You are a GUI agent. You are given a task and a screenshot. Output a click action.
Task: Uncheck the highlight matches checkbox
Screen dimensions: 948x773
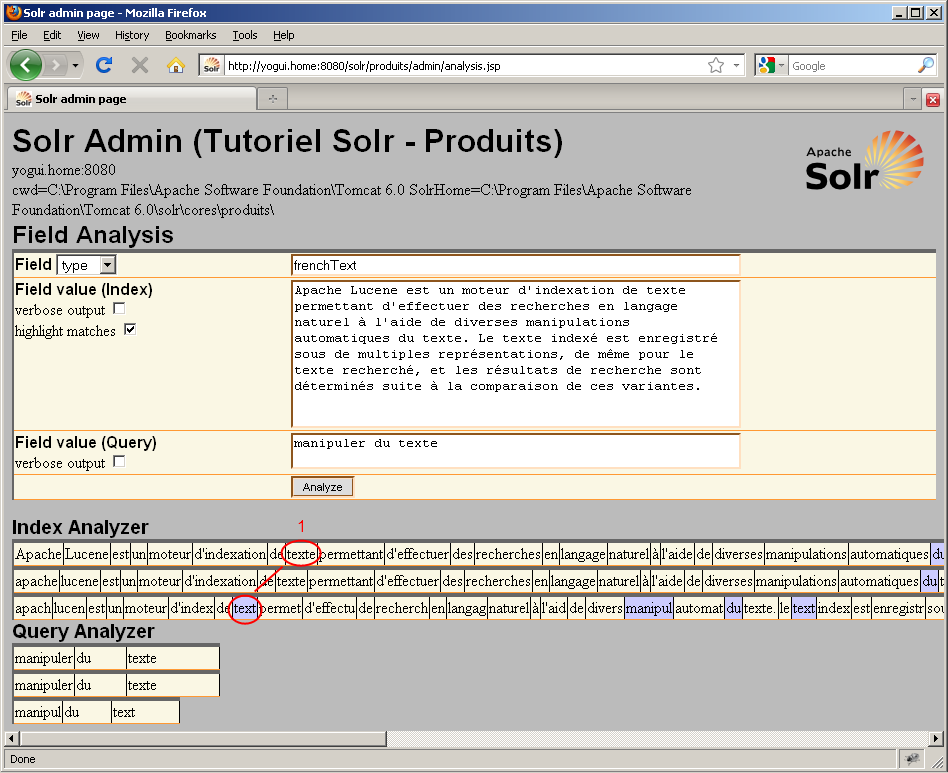pyautogui.click(x=130, y=330)
